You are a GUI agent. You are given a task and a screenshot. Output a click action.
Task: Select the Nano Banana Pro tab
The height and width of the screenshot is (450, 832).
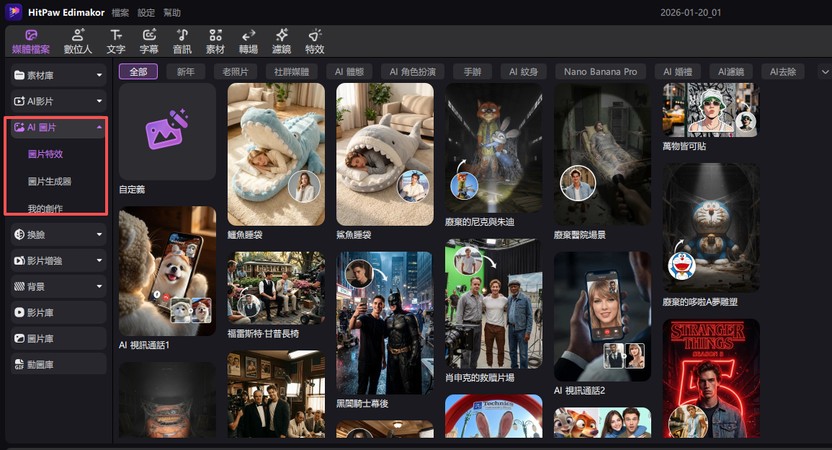tap(601, 72)
